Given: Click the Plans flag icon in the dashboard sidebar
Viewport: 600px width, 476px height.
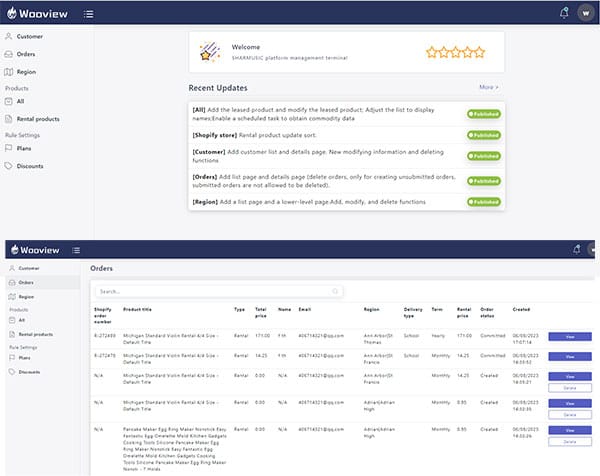Looking at the screenshot, I should [x=8, y=148].
